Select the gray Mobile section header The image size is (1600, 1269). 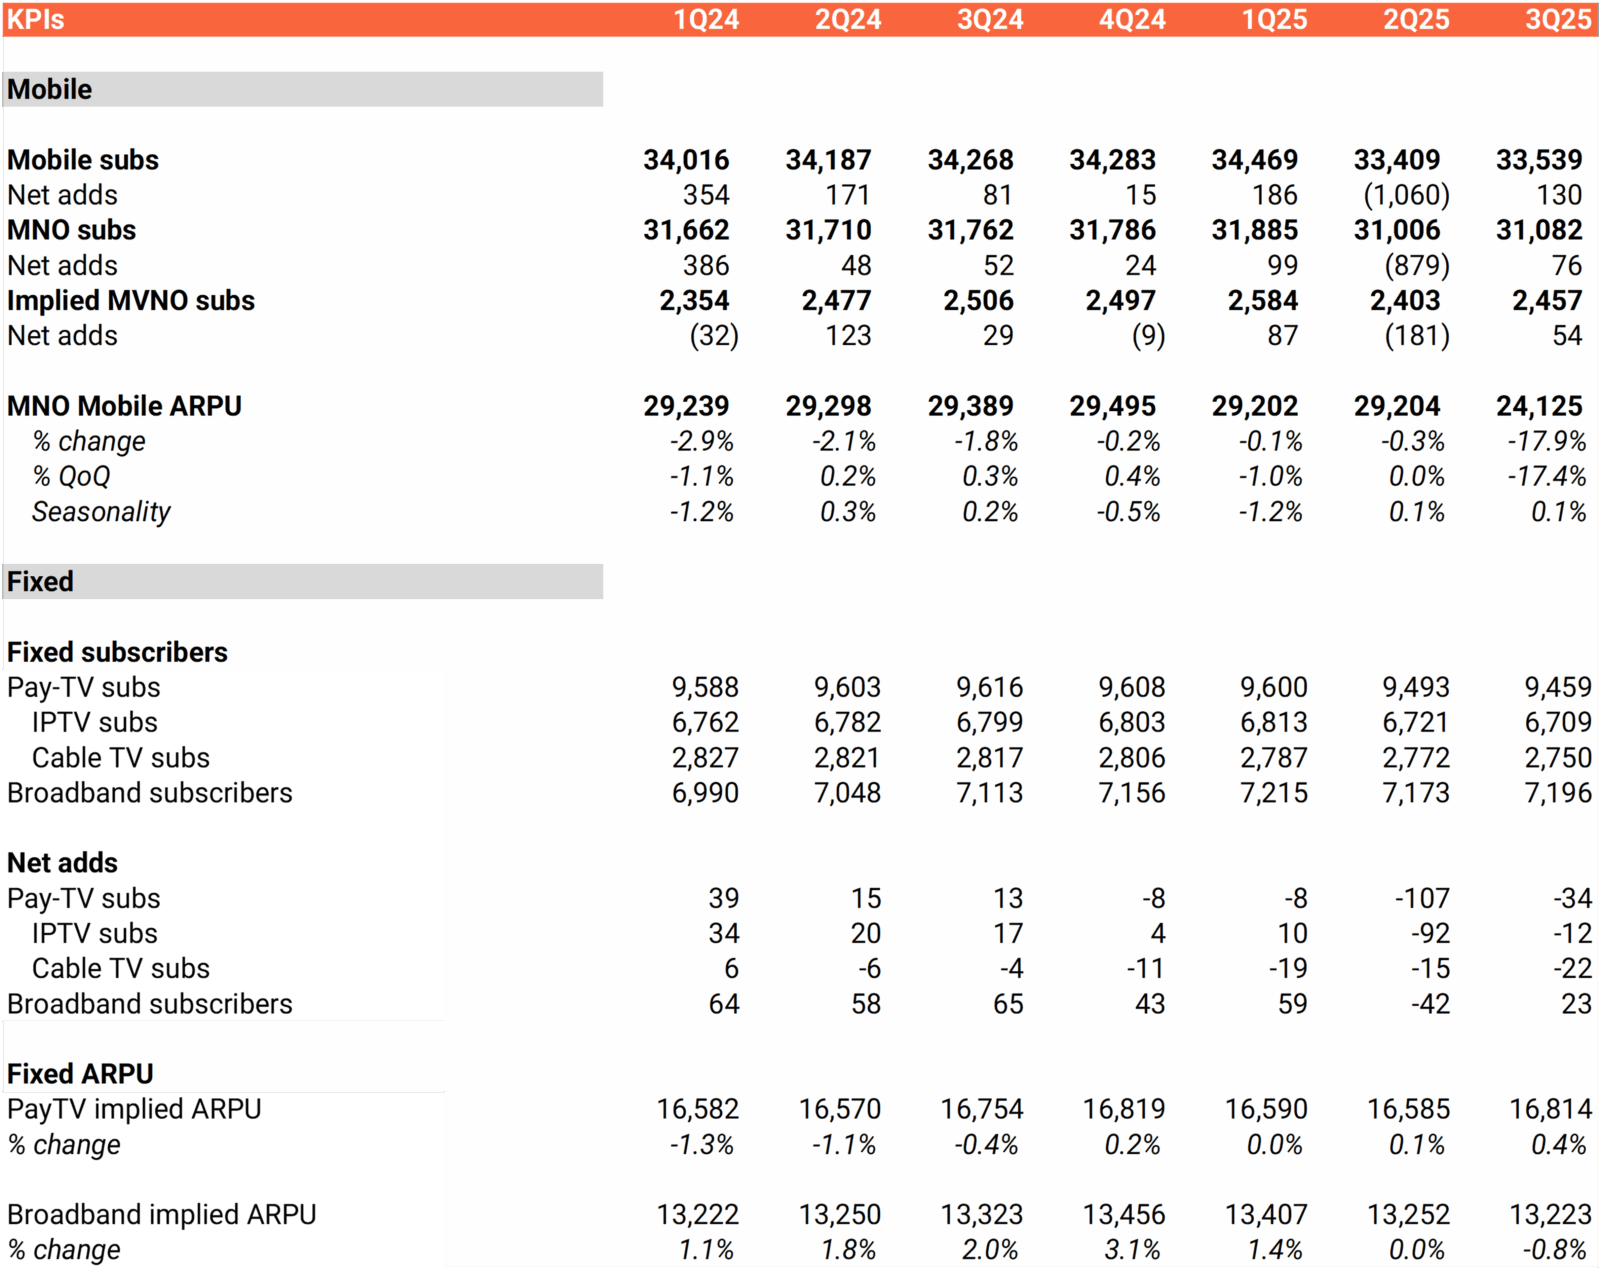pos(302,89)
